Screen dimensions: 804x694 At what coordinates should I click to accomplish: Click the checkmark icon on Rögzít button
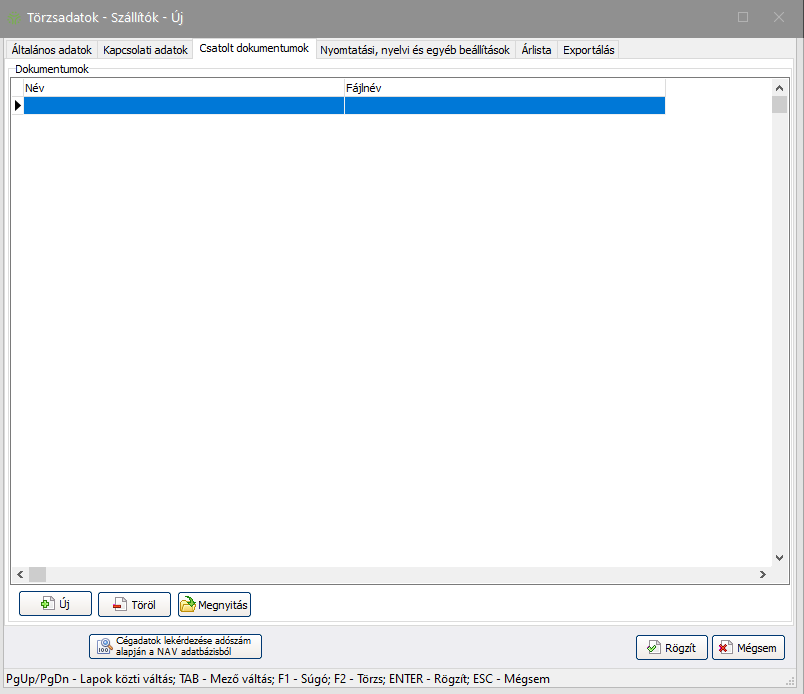(653, 648)
